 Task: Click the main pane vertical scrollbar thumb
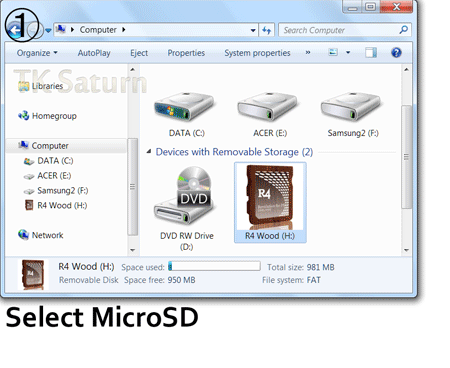click(x=406, y=157)
